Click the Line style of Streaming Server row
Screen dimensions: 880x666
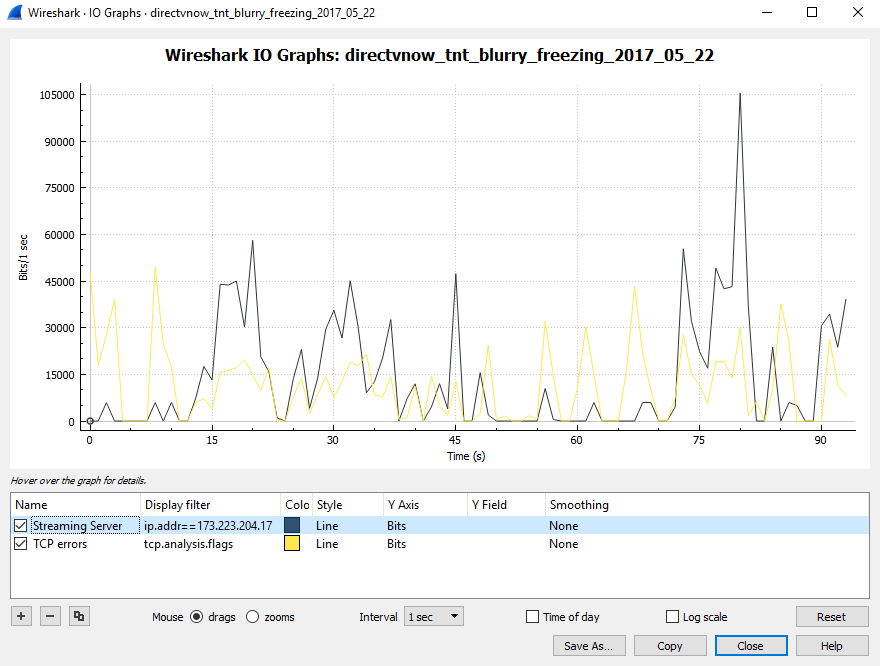point(327,526)
